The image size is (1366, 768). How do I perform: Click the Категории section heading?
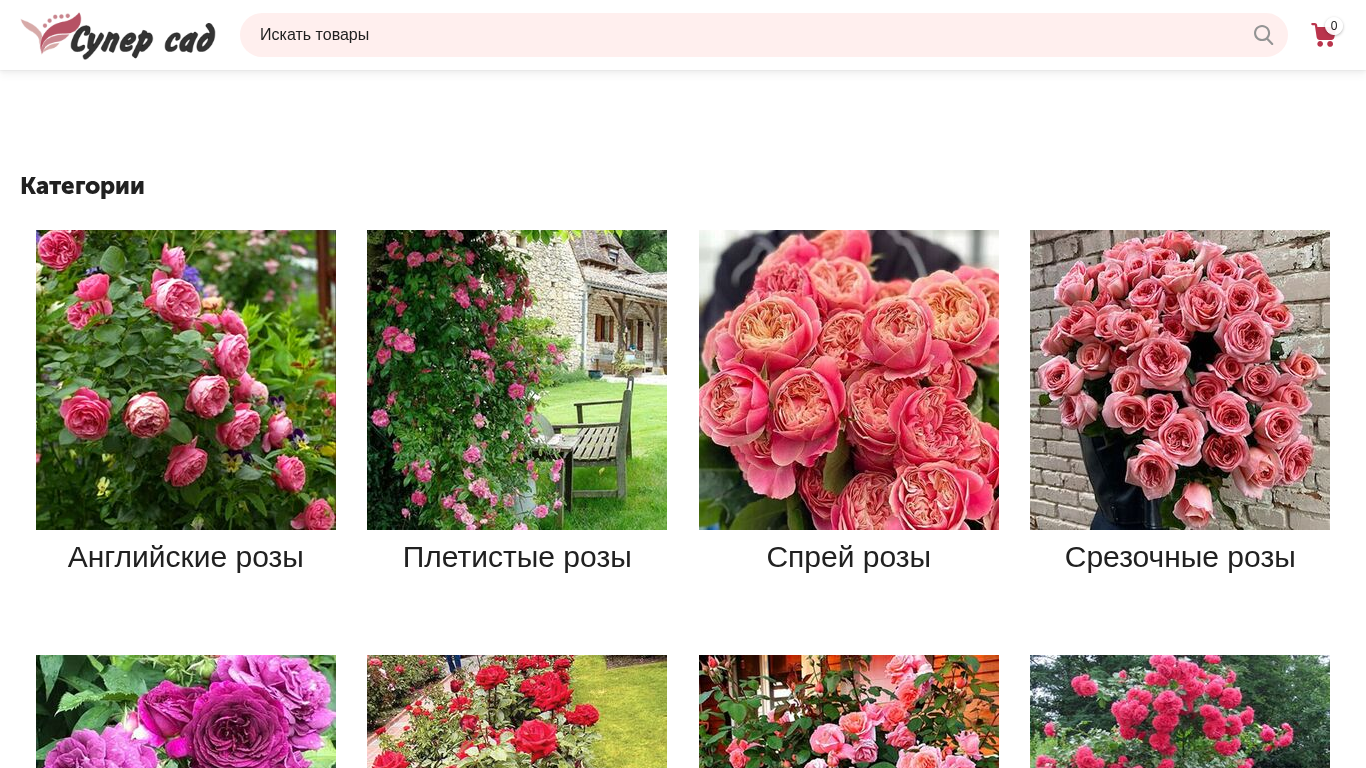(83, 186)
